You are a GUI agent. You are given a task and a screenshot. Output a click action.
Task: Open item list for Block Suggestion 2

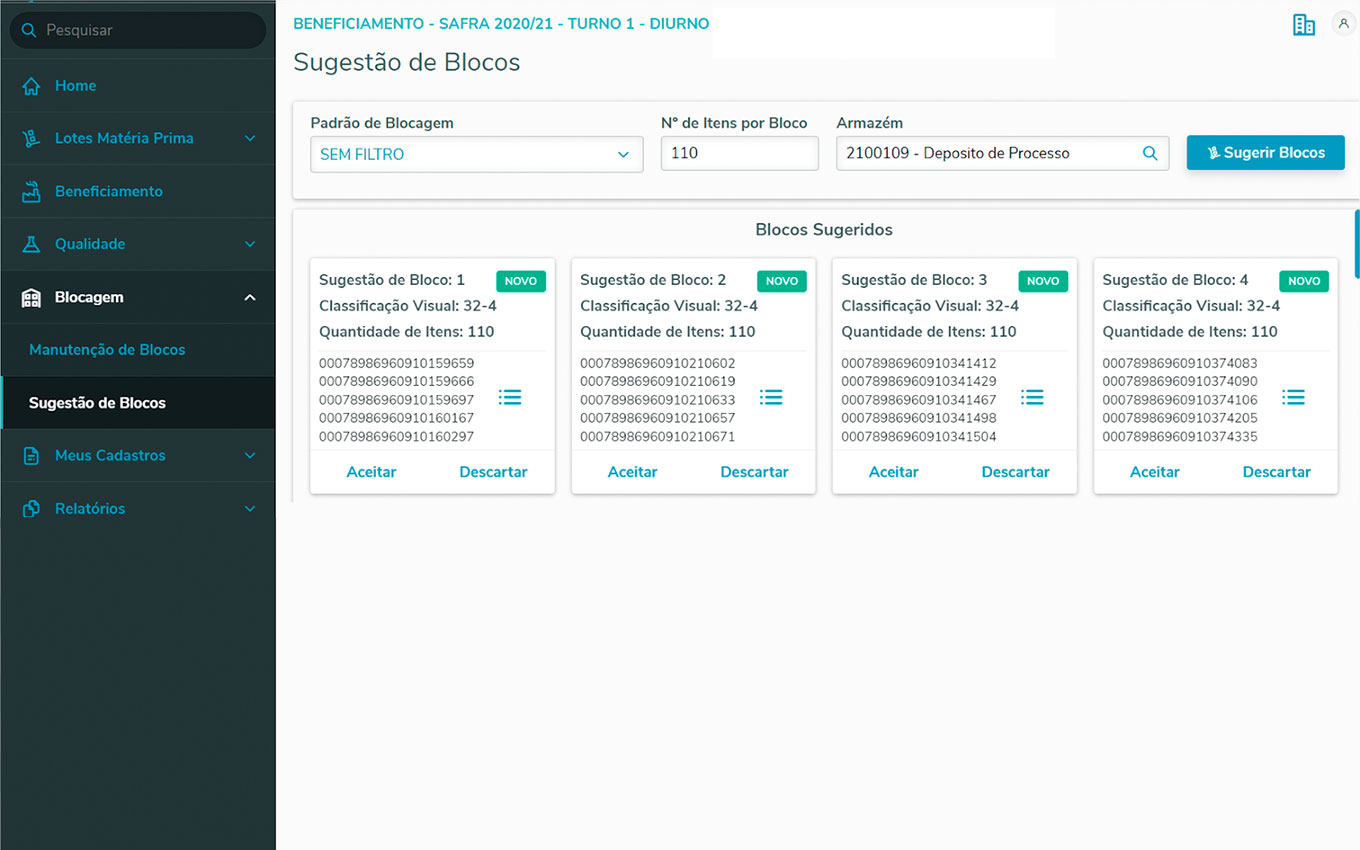(x=771, y=398)
